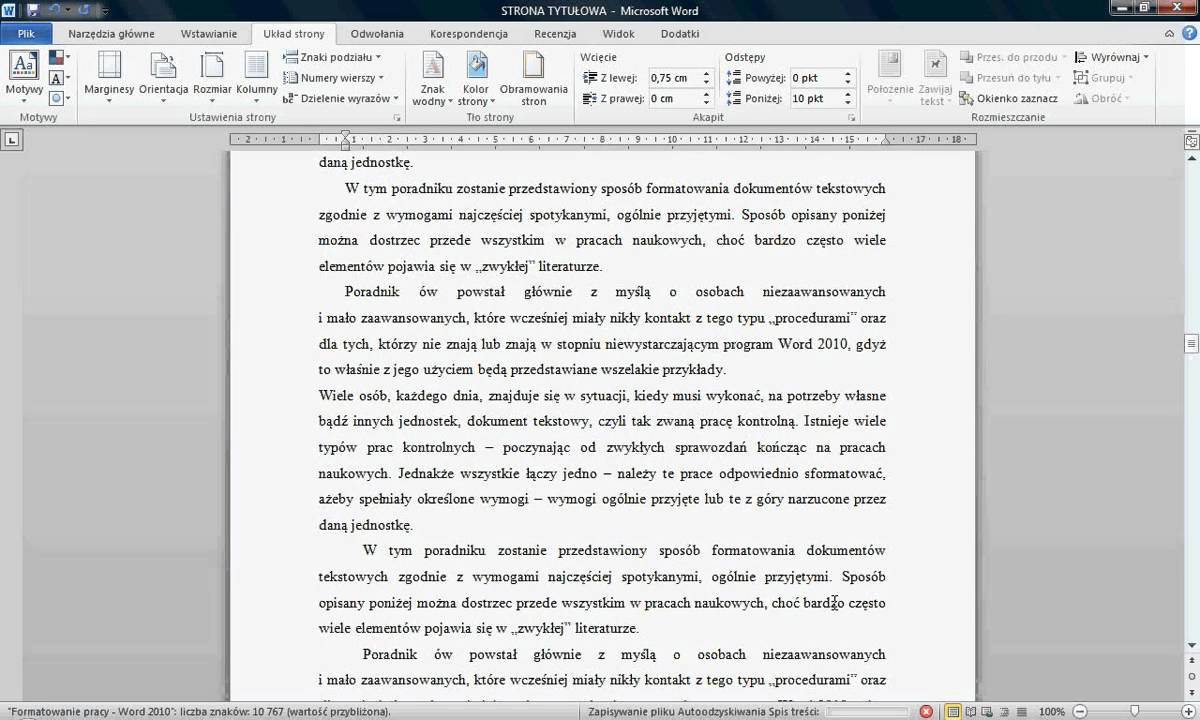Click the Położenie position button
This screenshot has height=720, width=1200.
point(890,79)
